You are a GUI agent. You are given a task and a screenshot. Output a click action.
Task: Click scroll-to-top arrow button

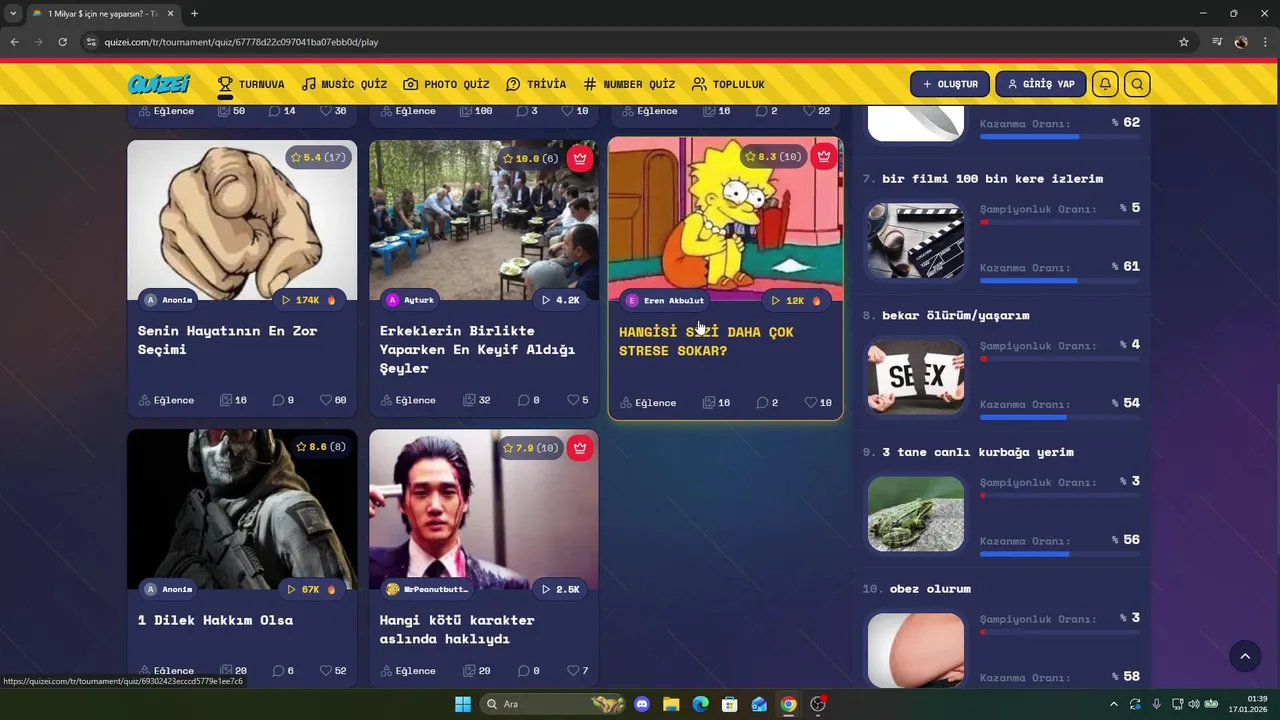1245,656
